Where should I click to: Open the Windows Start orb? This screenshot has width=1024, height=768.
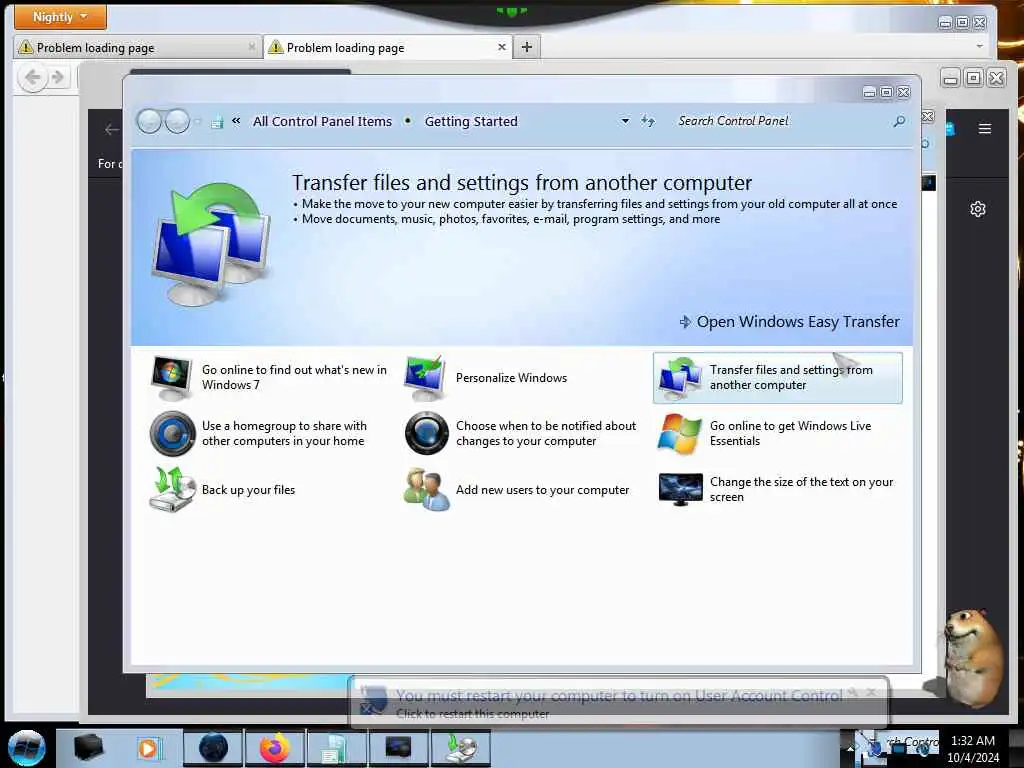(26, 747)
